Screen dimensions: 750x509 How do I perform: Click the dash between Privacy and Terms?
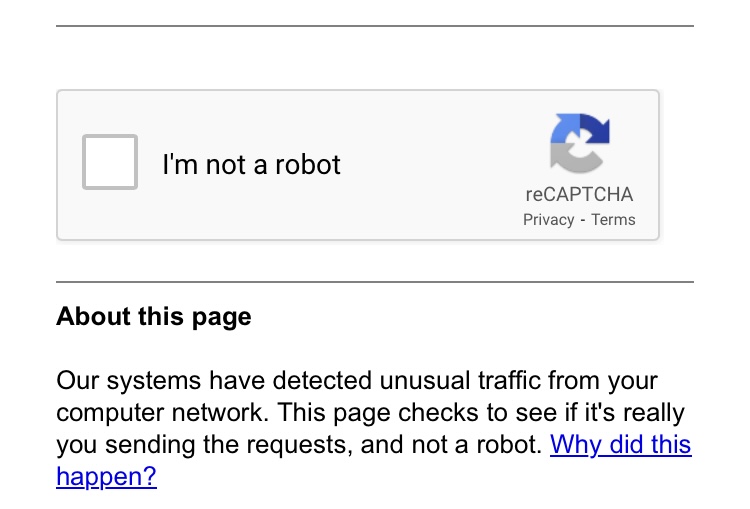(x=583, y=220)
